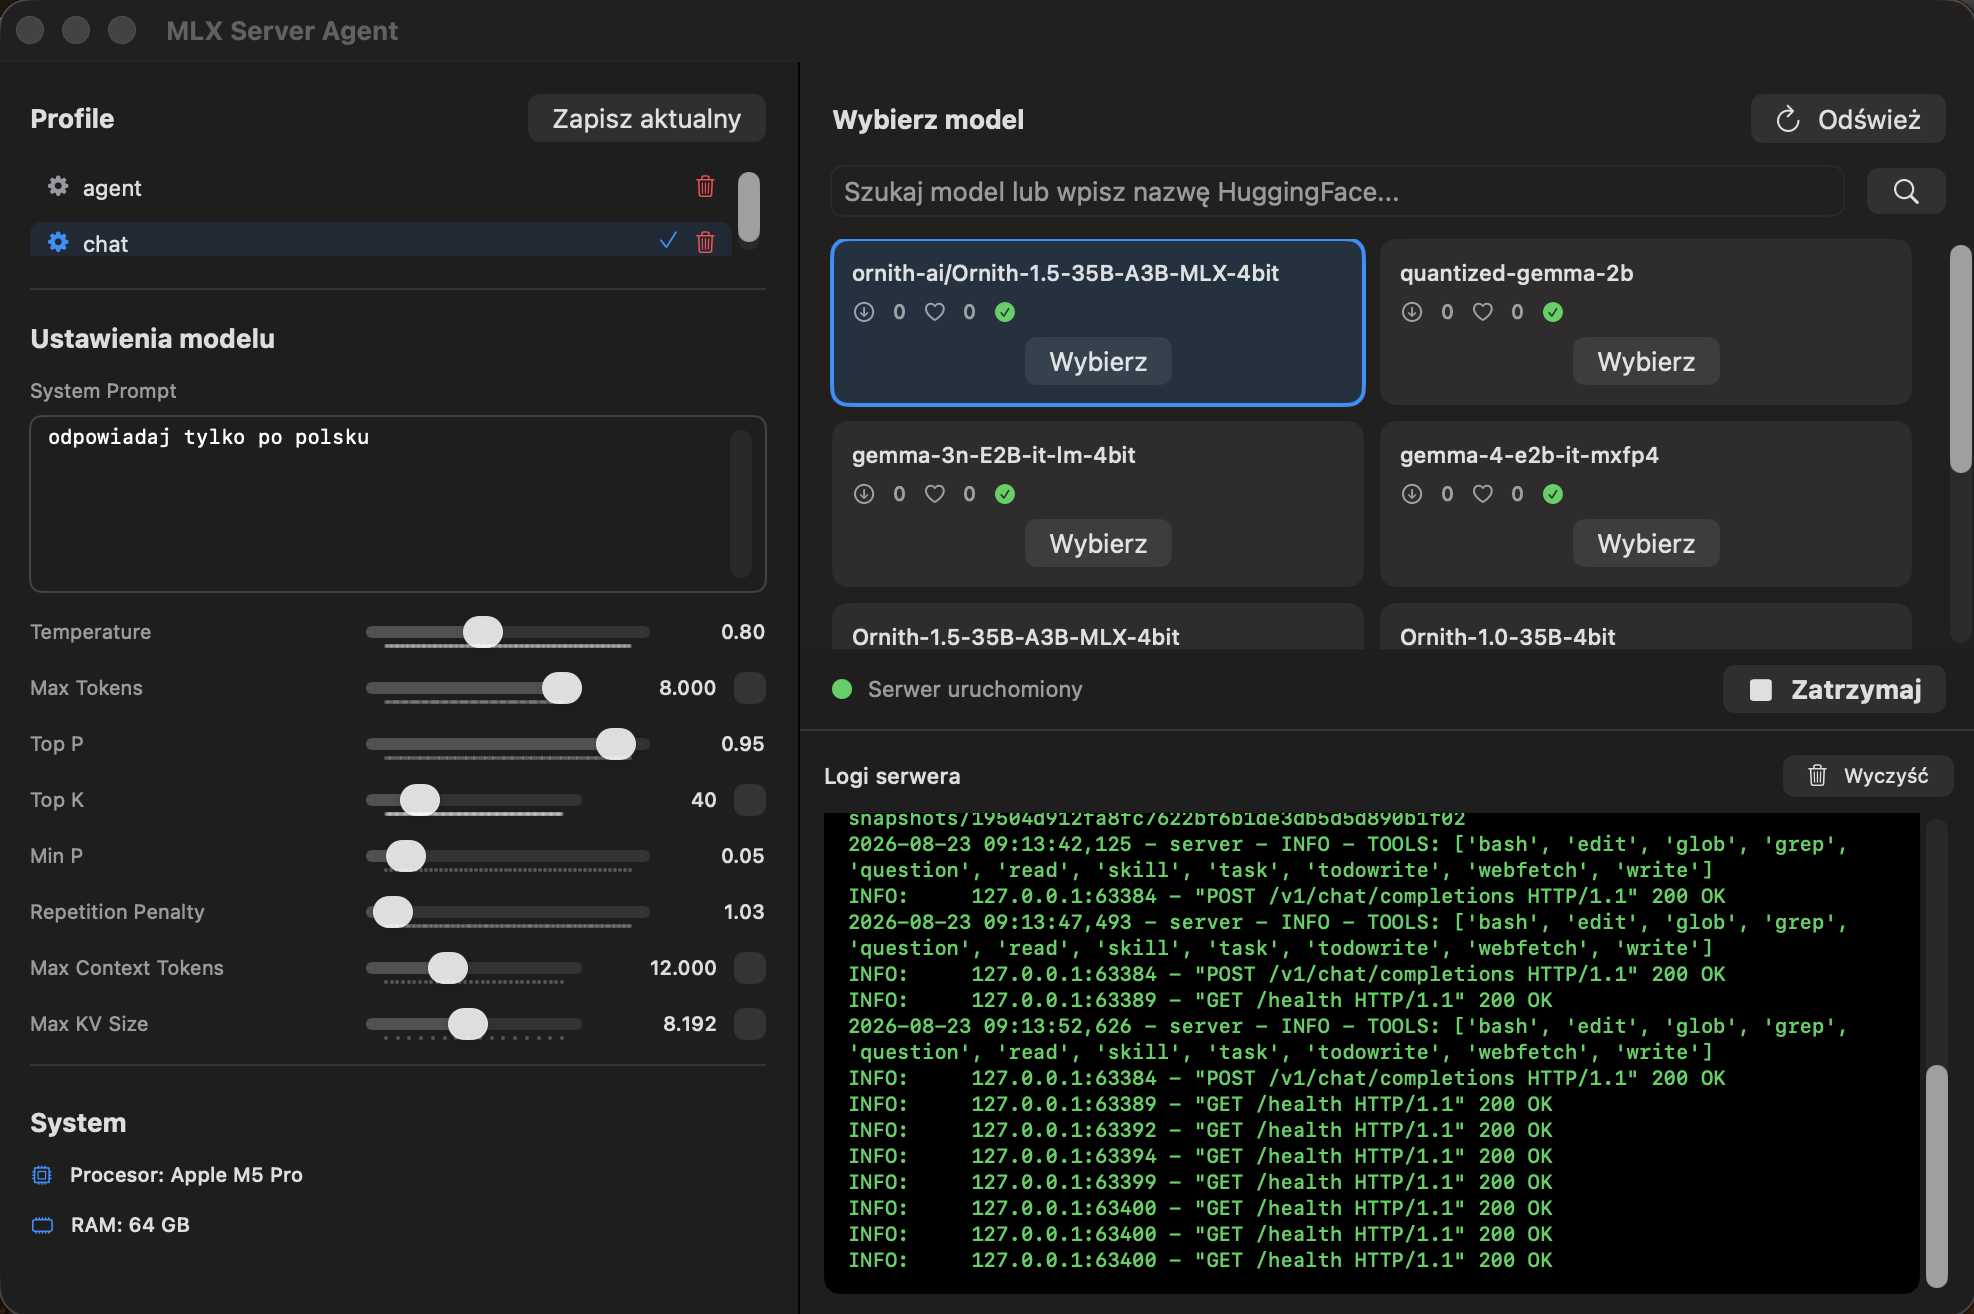The image size is (1974, 1314).
Task: Click heart icon on gemma-4-e2b-it-mxfp4 card
Action: tap(1483, 494)
